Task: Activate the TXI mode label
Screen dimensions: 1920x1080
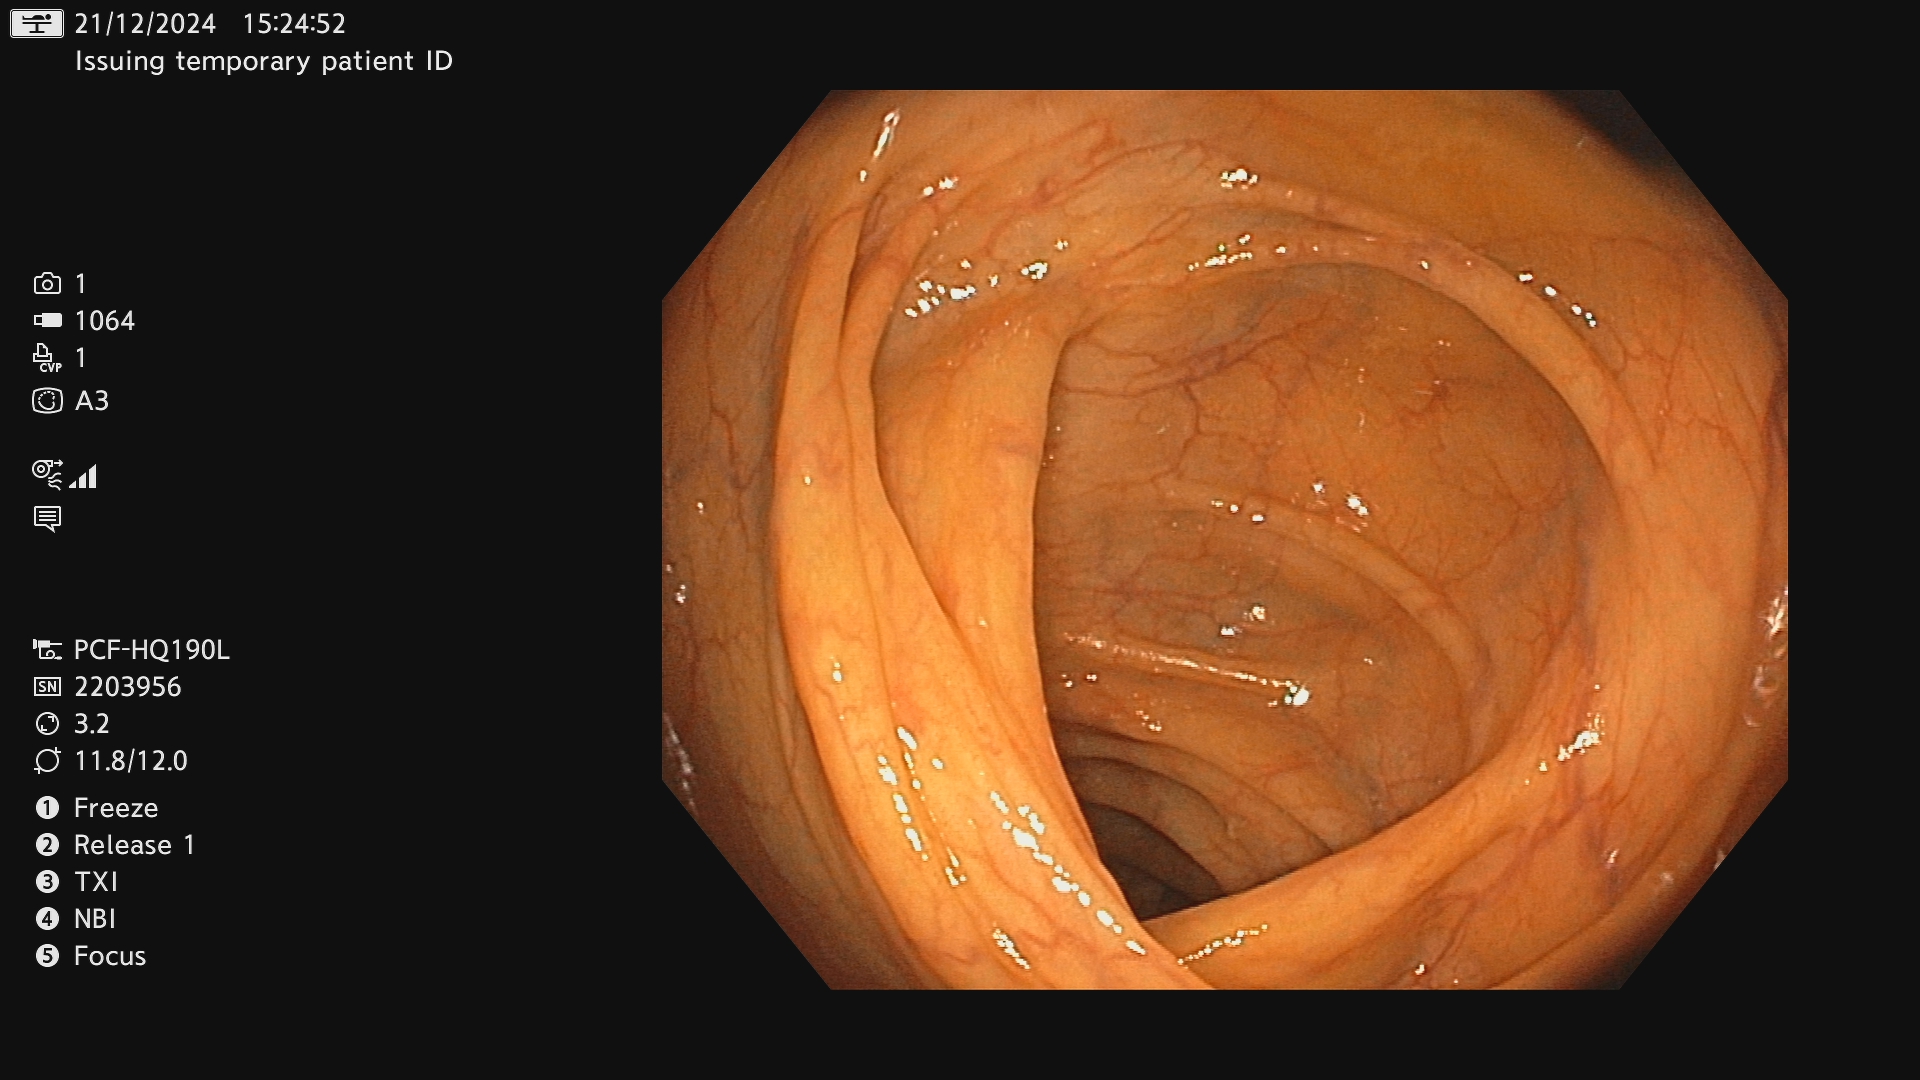Action: coord(96,882)
